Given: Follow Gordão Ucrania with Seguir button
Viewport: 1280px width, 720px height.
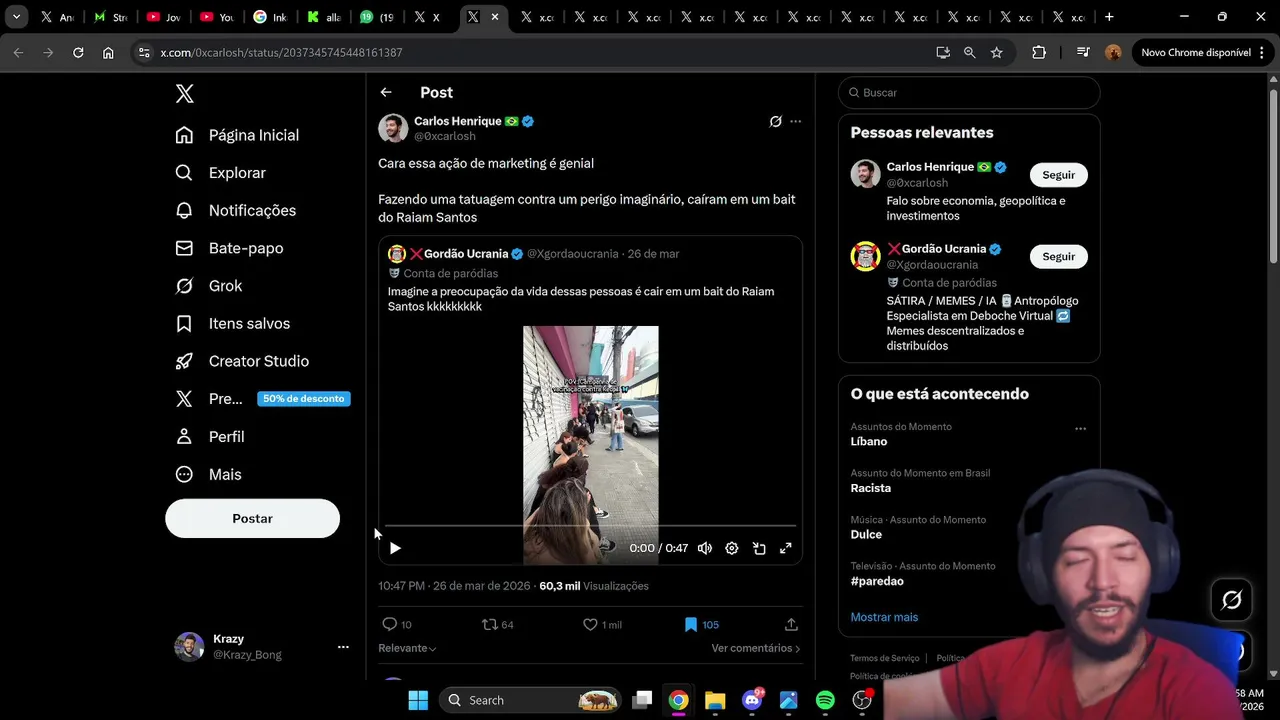Looking at the screenshot, I should pyautogui.click(x=1058, y=257).
